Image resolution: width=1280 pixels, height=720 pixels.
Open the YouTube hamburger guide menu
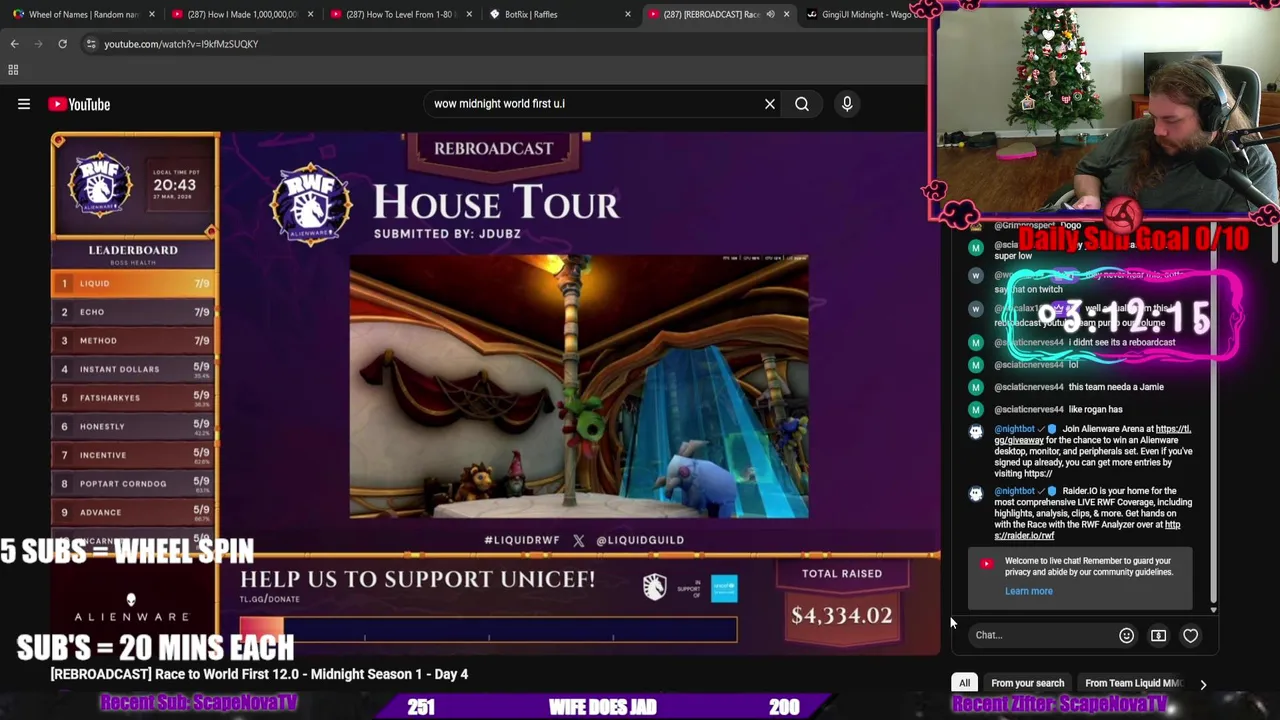coord(24,104)
